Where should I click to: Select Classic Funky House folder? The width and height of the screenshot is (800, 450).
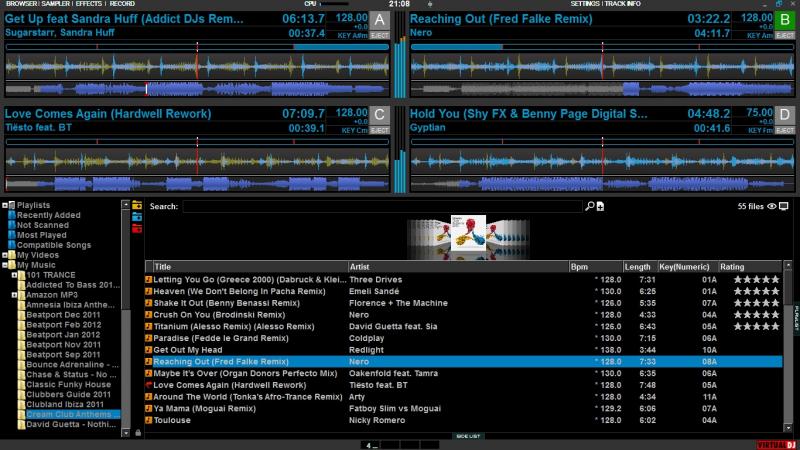click(x=68, y=385)
